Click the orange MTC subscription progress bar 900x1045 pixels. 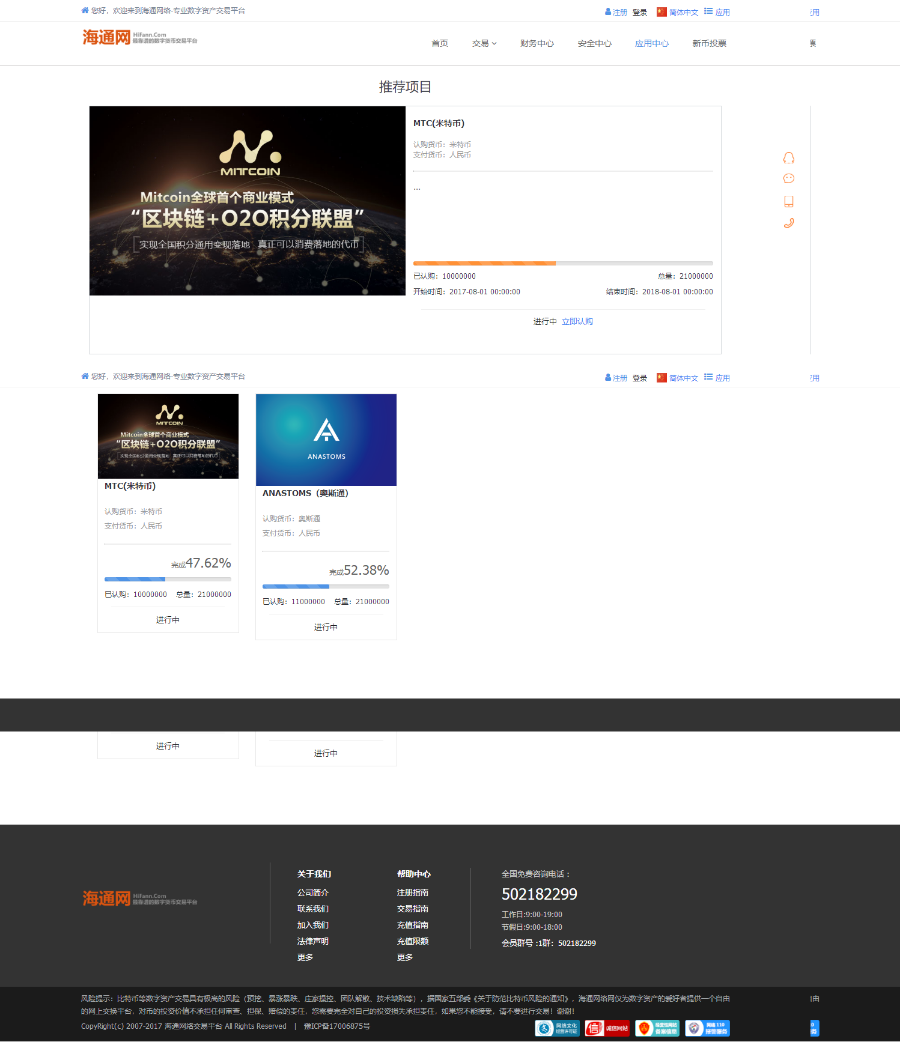(563, 263)
